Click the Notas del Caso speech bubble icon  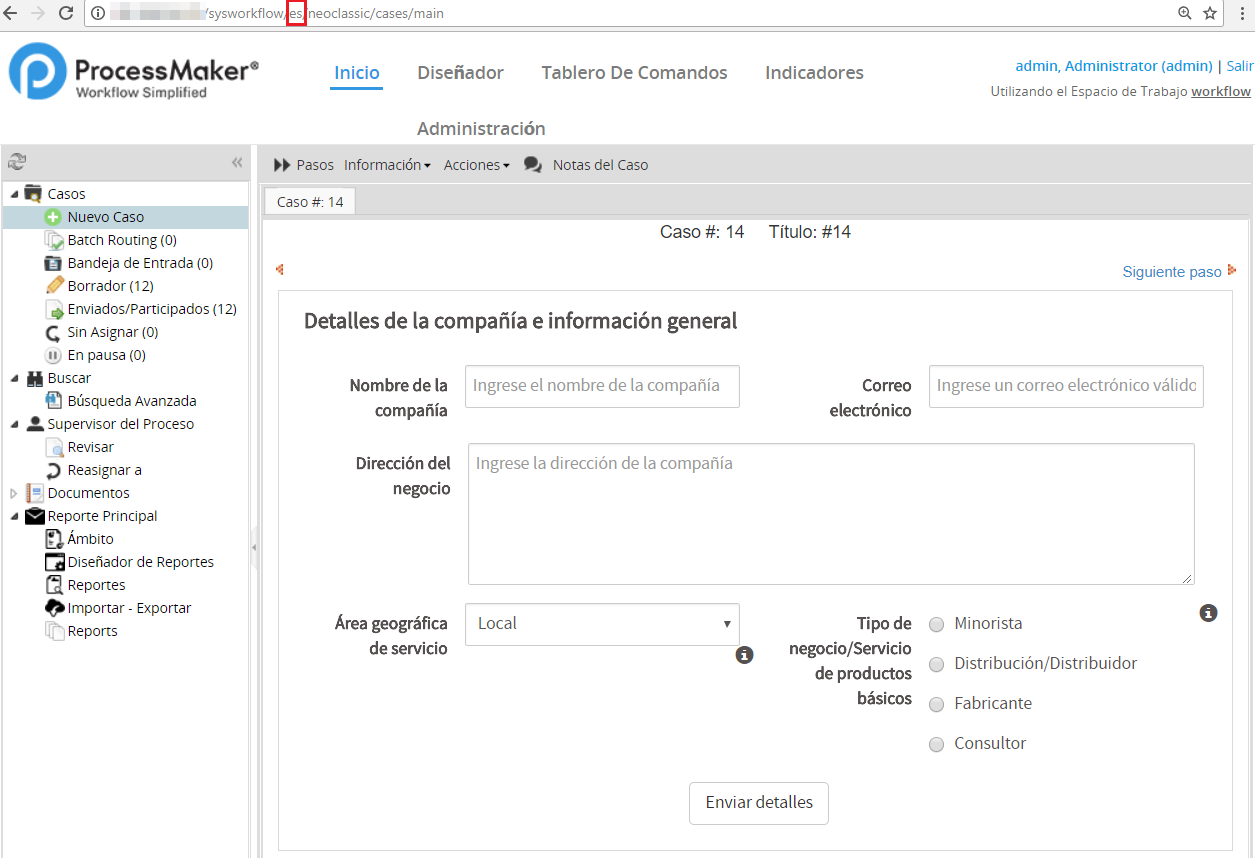tap(533, 165)
